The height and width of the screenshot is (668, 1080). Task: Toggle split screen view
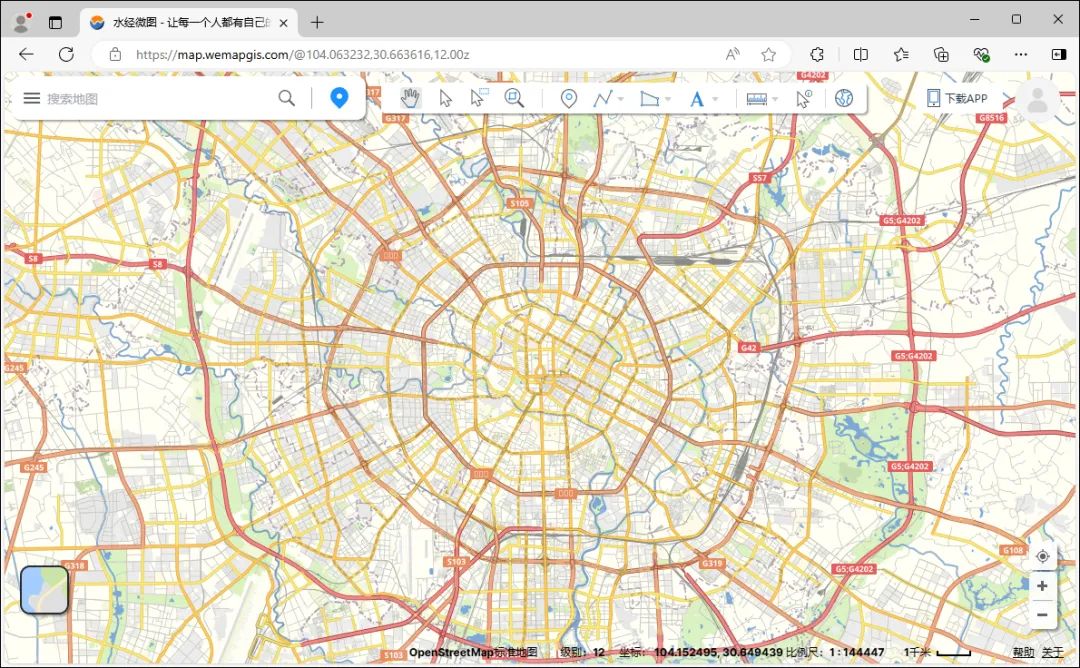[x=861, y=54]
